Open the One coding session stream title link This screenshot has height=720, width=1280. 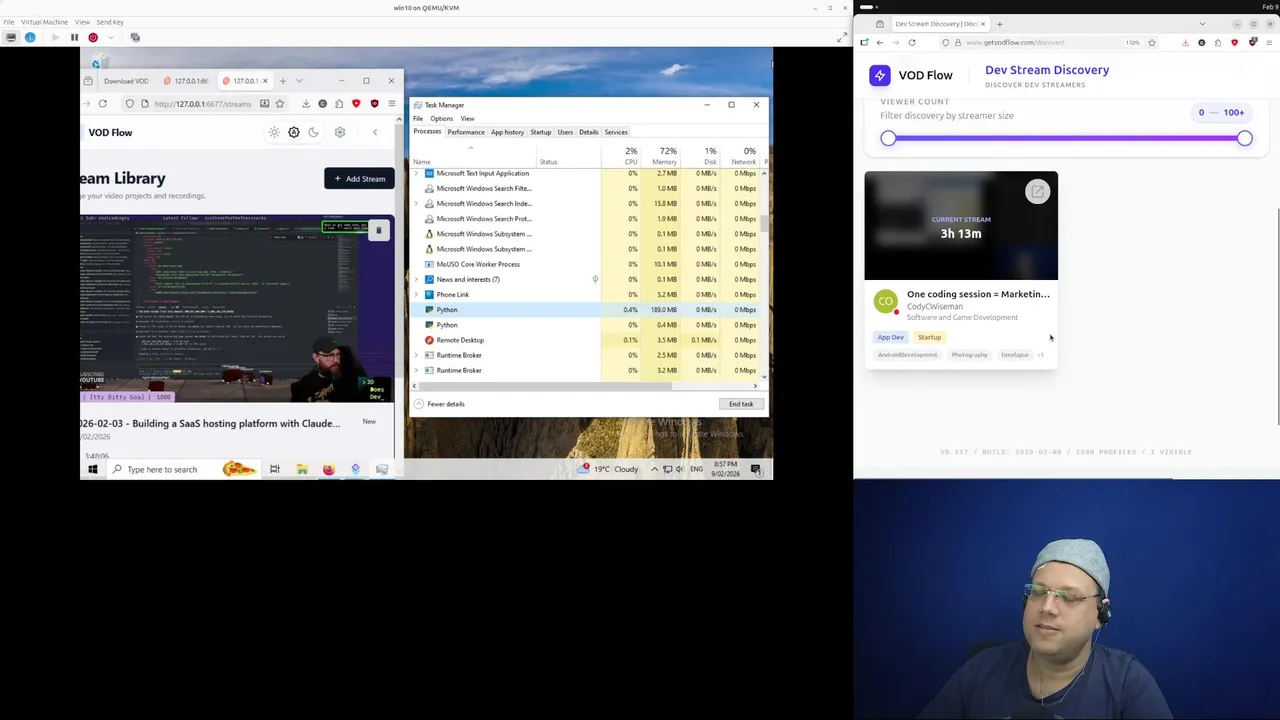click(x=978, y=294)
